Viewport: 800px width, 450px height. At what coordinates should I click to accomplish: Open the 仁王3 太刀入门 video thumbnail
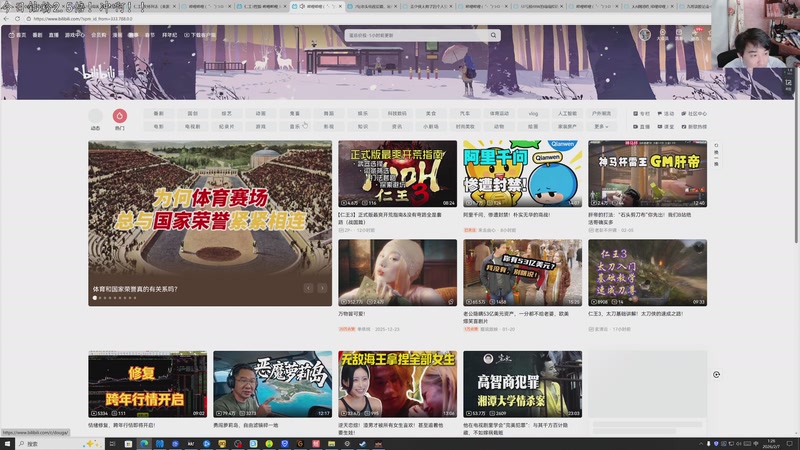tap(647, 273)
